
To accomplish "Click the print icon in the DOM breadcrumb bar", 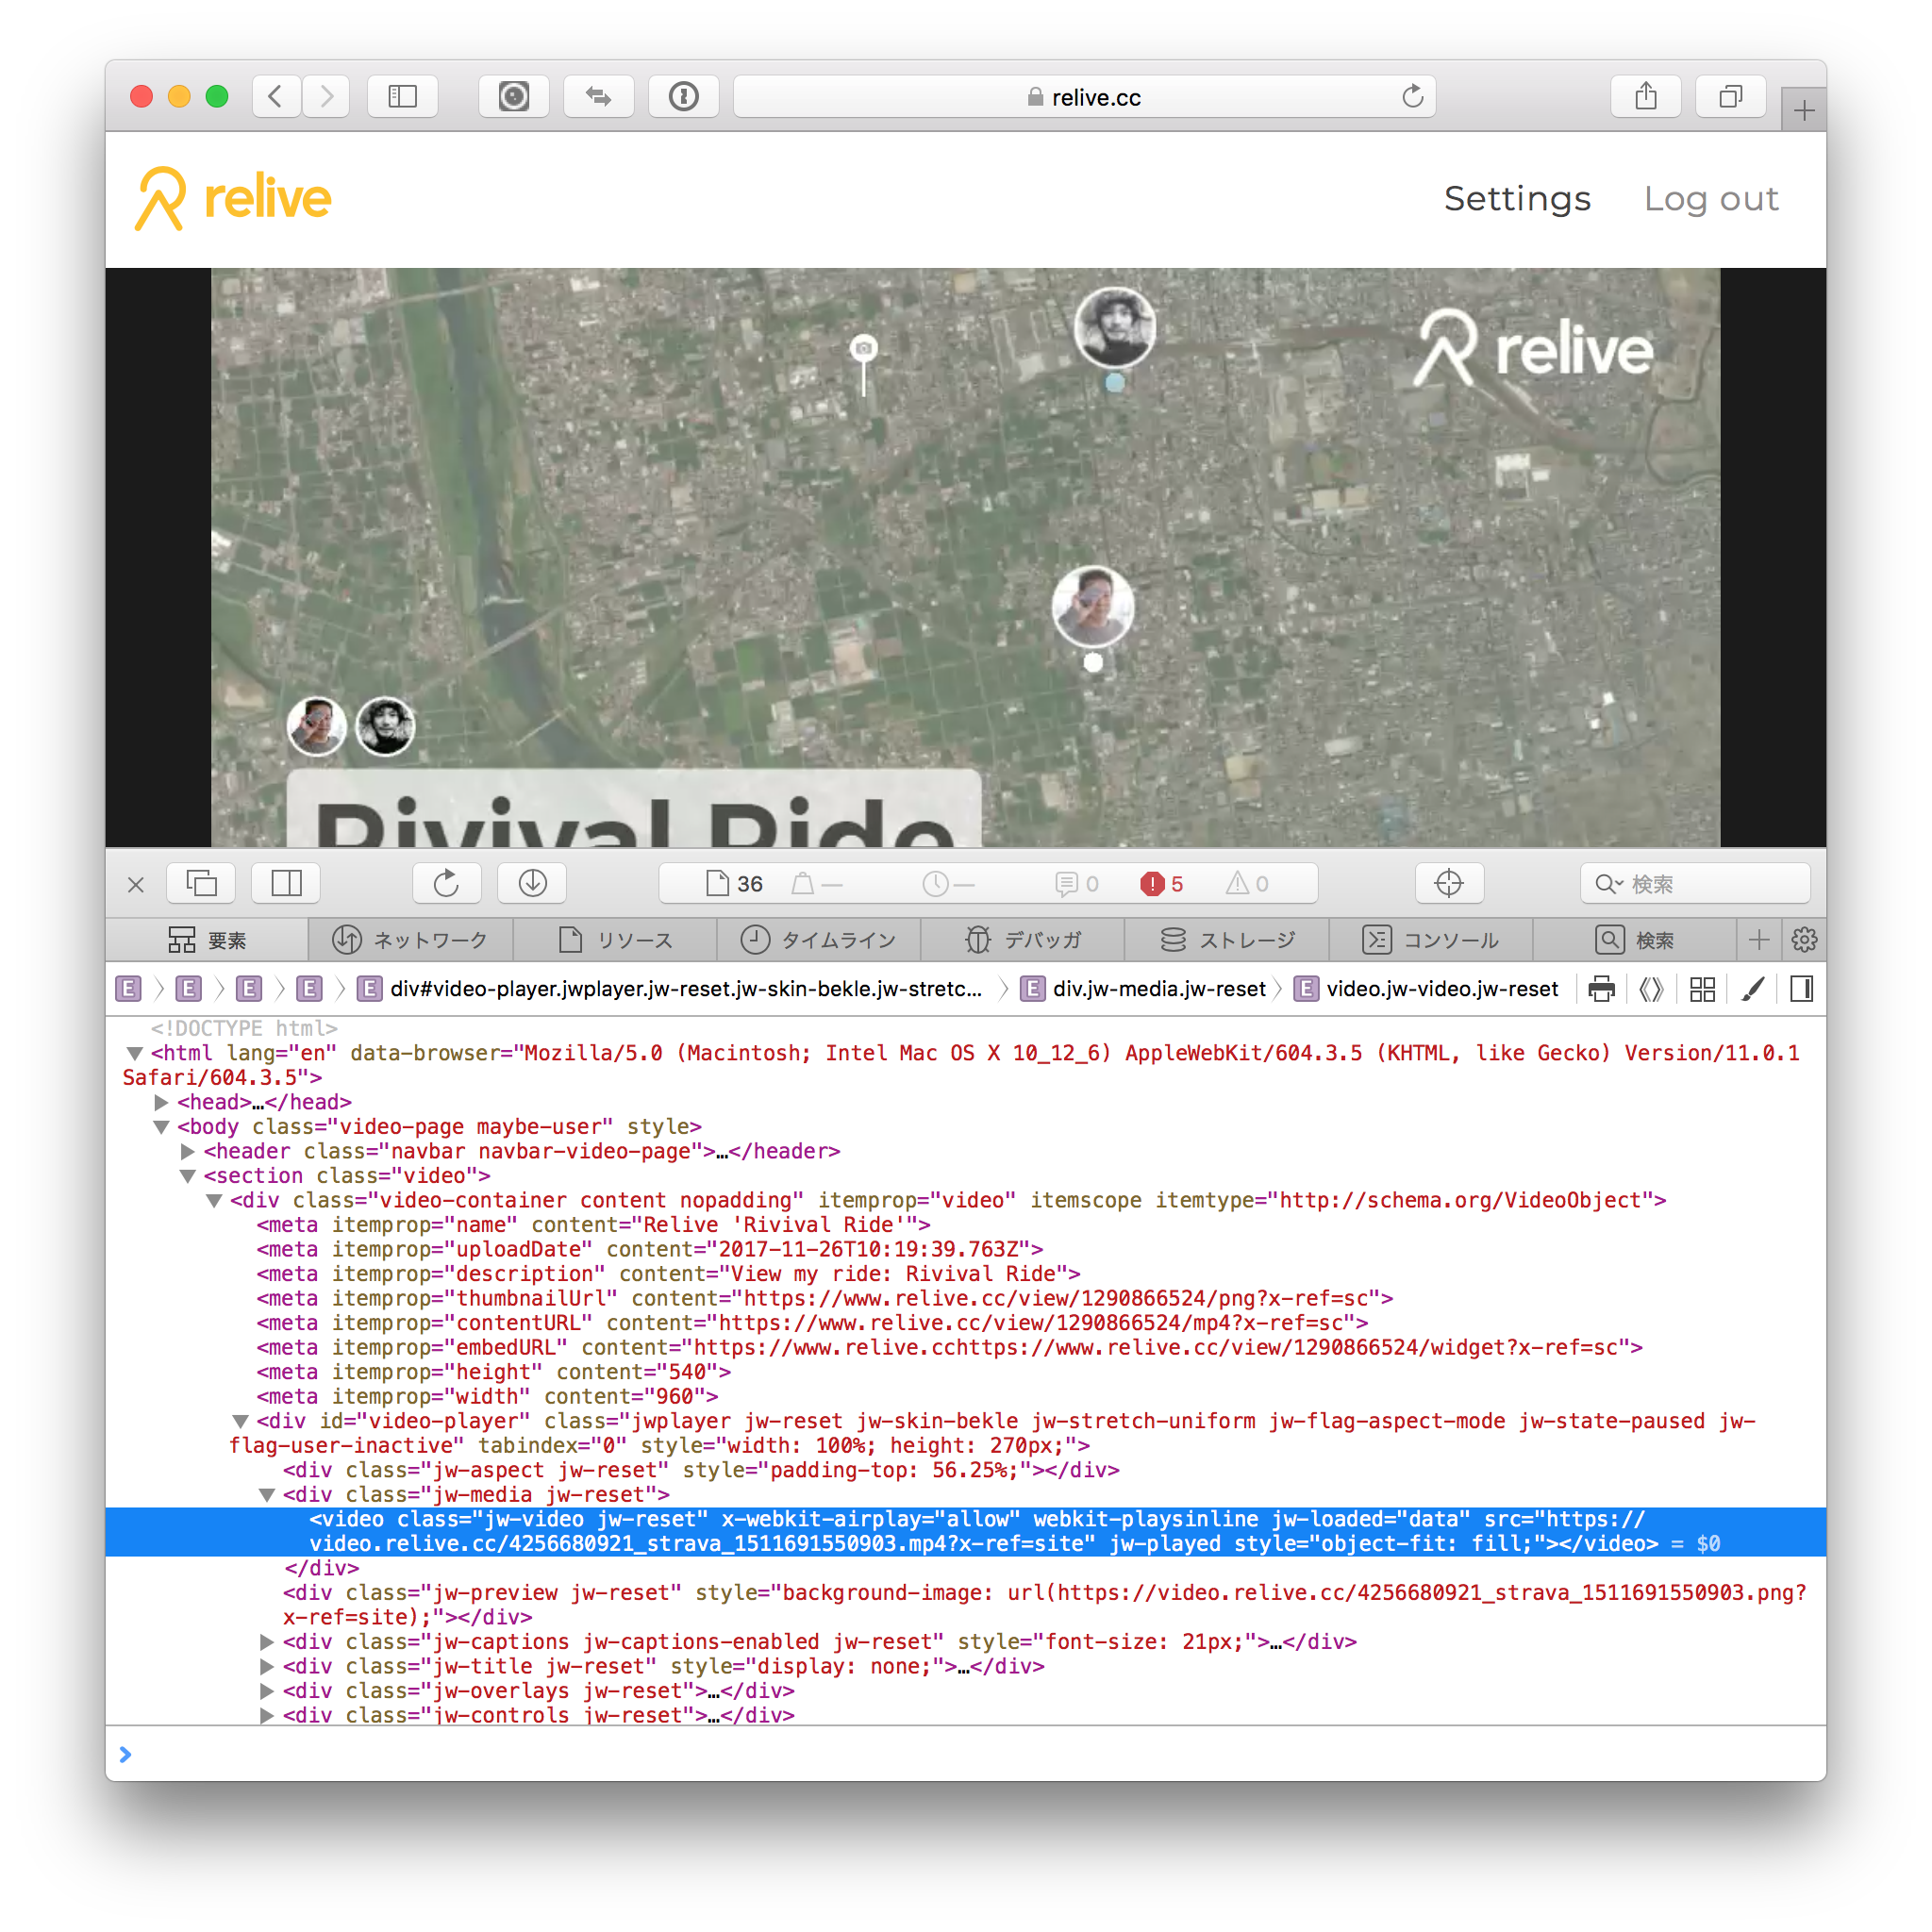I will [1601, 989].
